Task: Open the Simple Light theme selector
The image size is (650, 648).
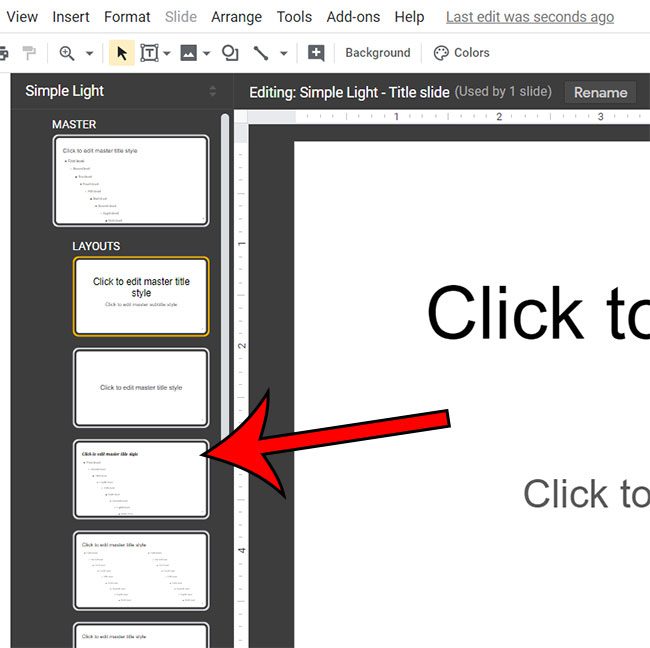Action: 120,91
